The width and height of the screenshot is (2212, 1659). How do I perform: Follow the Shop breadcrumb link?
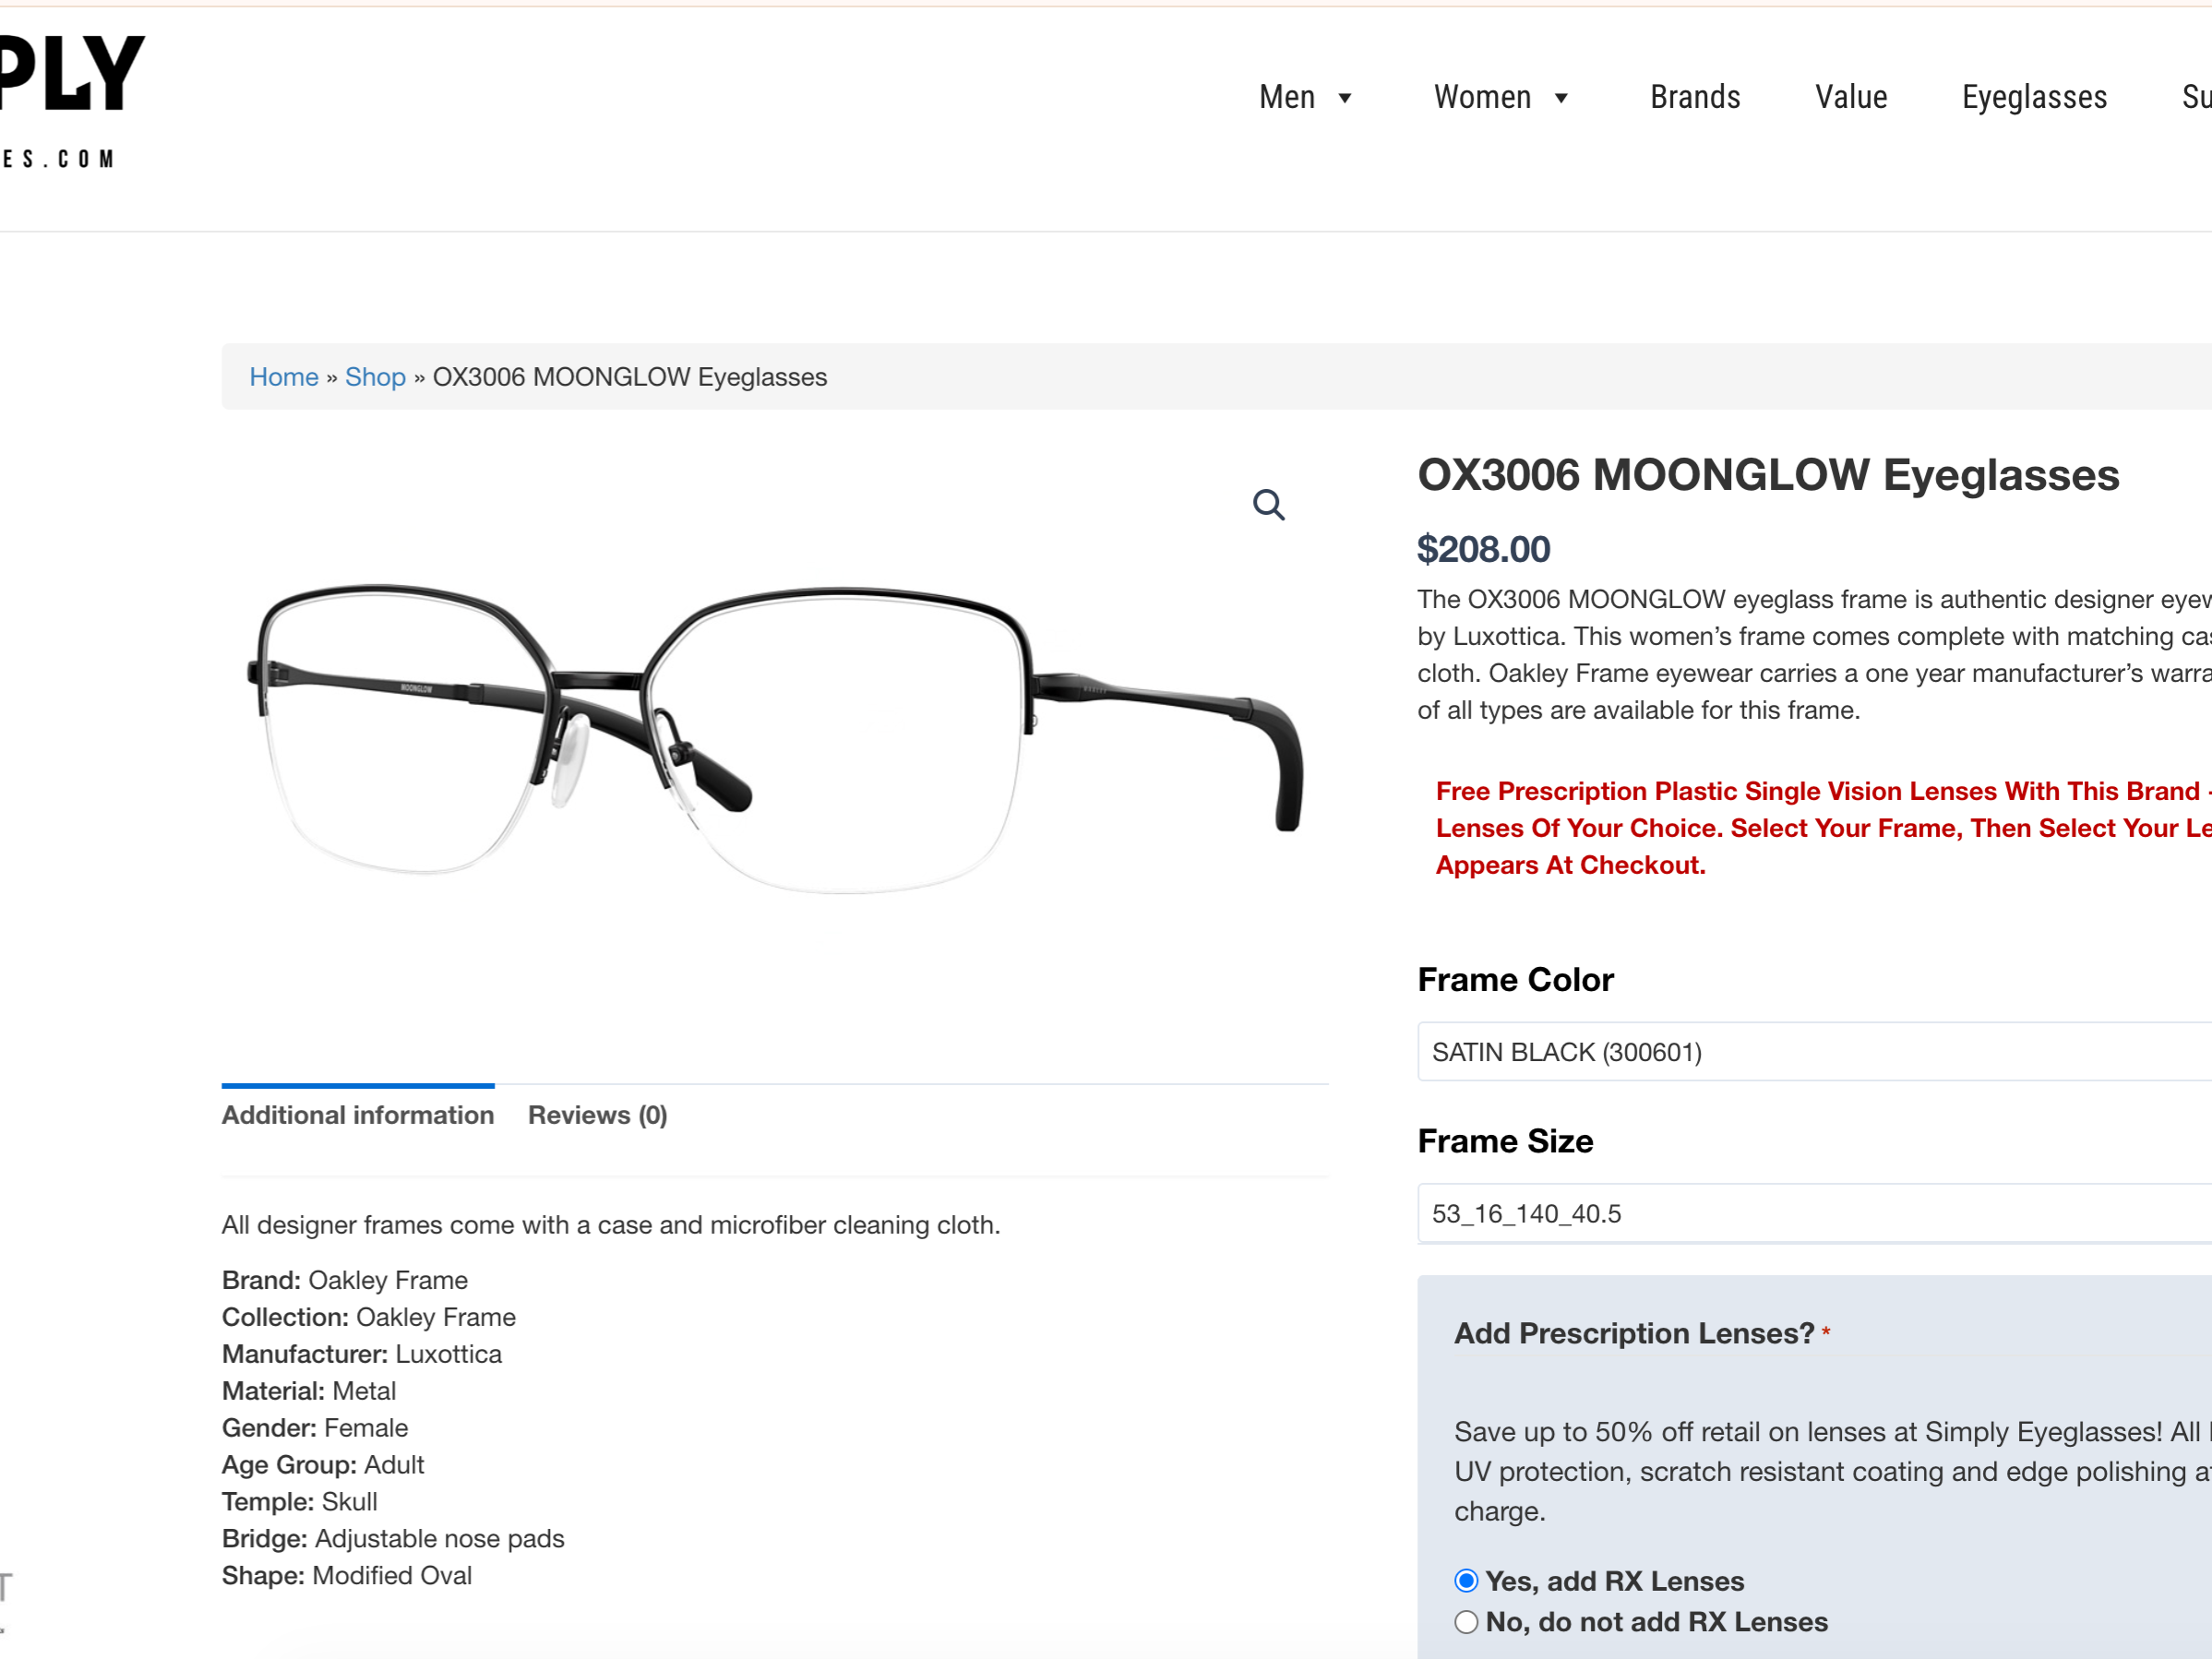[x=375, y=377]
